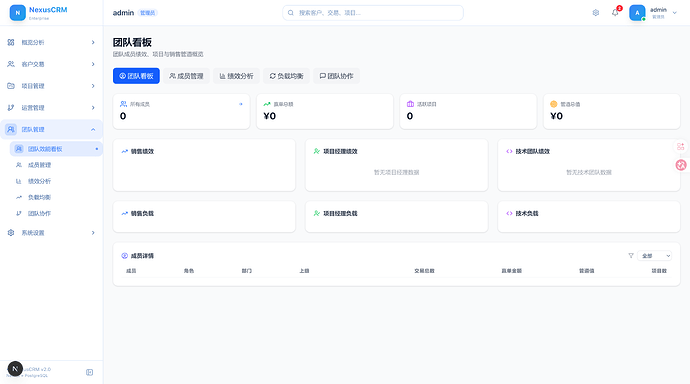Click the 部门 column header

pos(246,271)
